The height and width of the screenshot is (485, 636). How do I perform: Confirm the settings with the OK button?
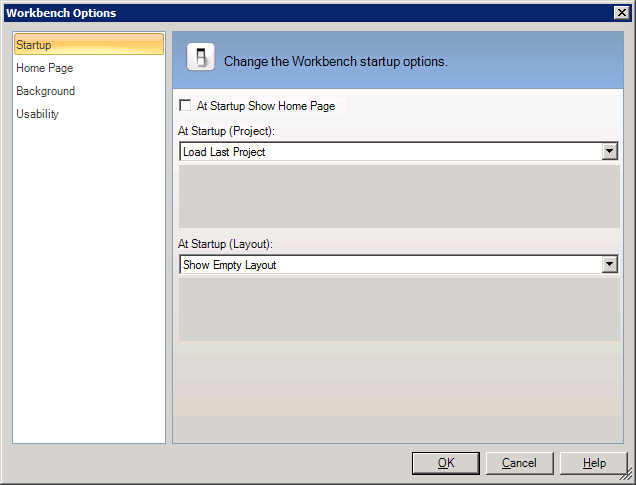pyautogui.click(x=446, y=463)
